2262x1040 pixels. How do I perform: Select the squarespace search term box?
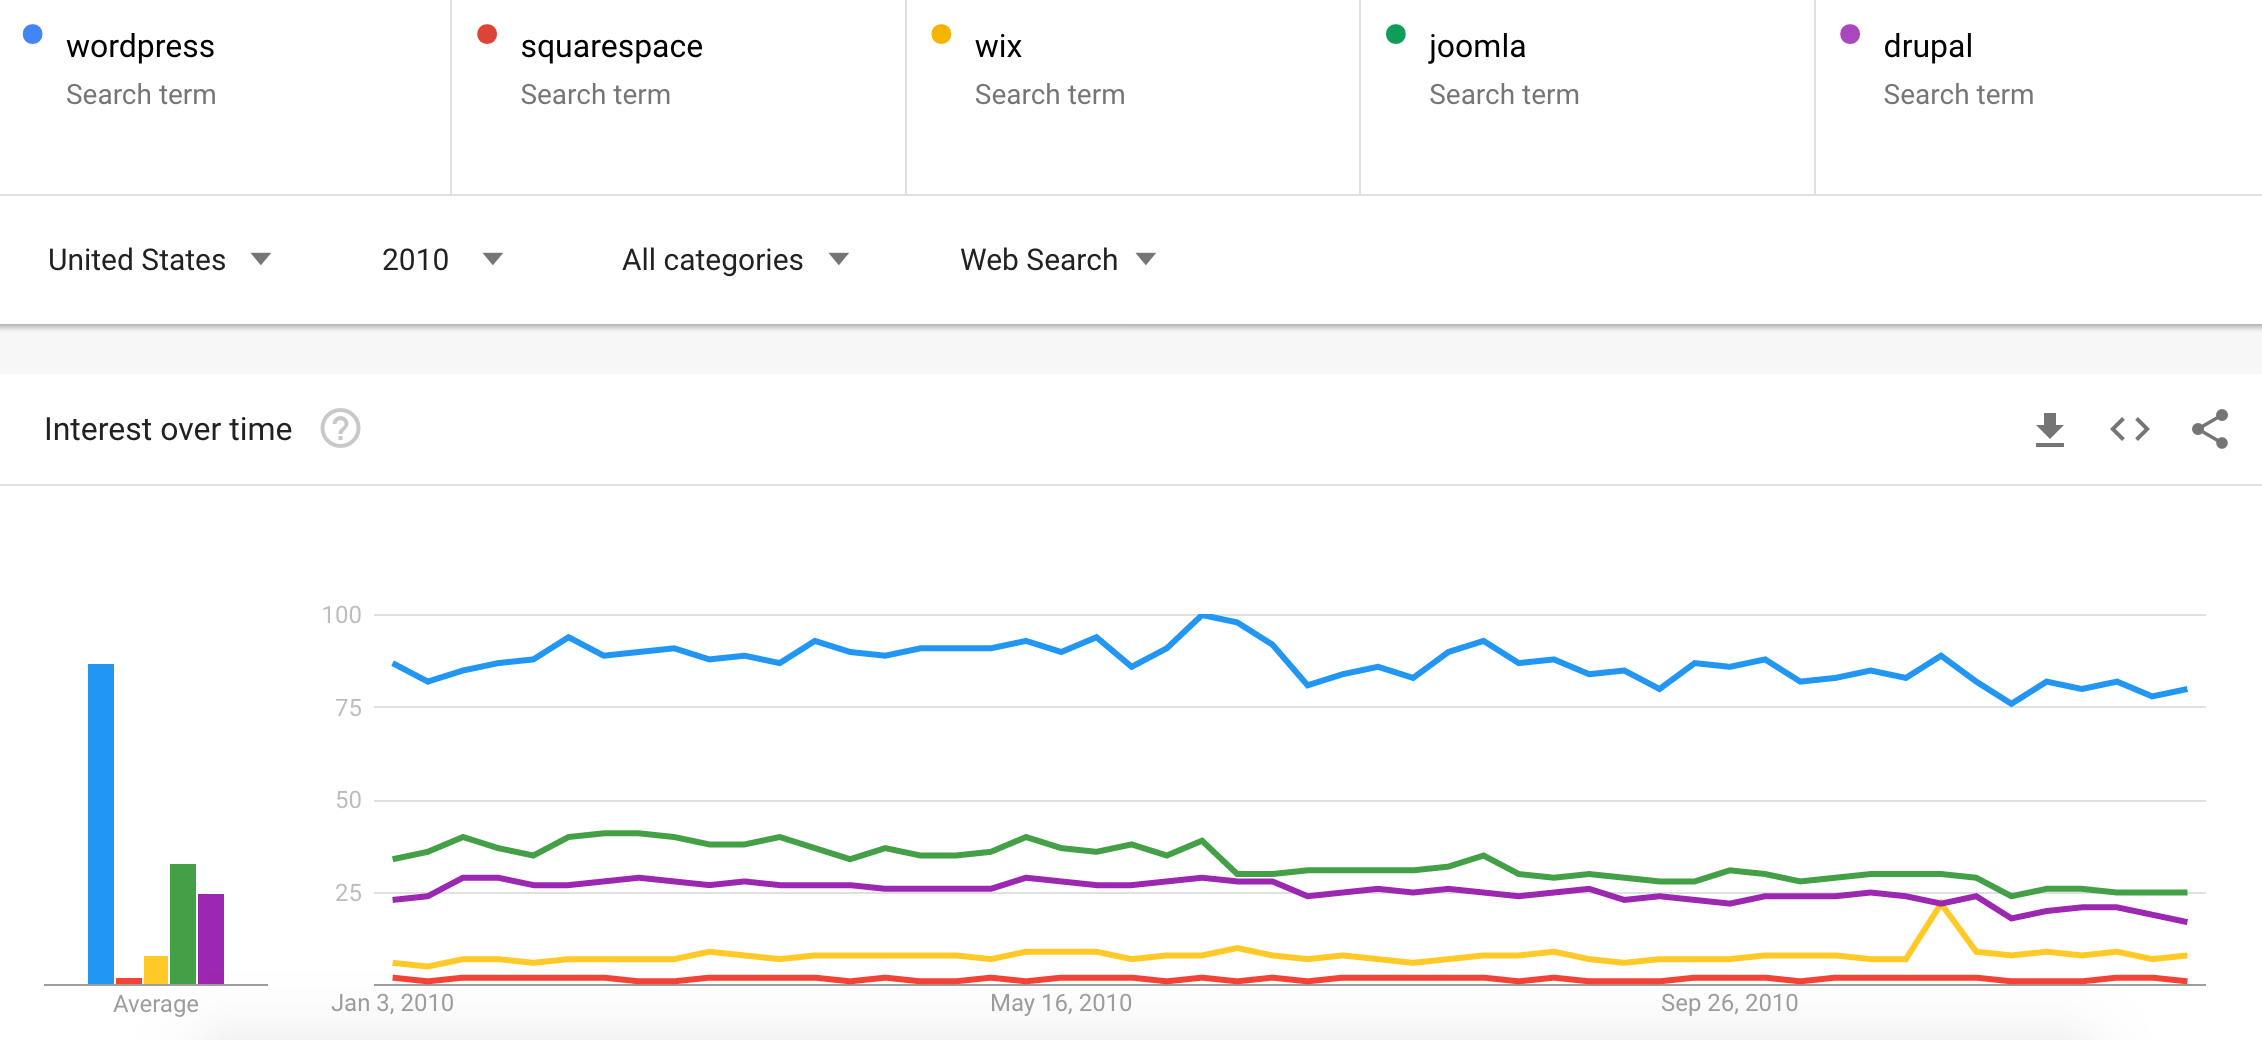[611, 47]
